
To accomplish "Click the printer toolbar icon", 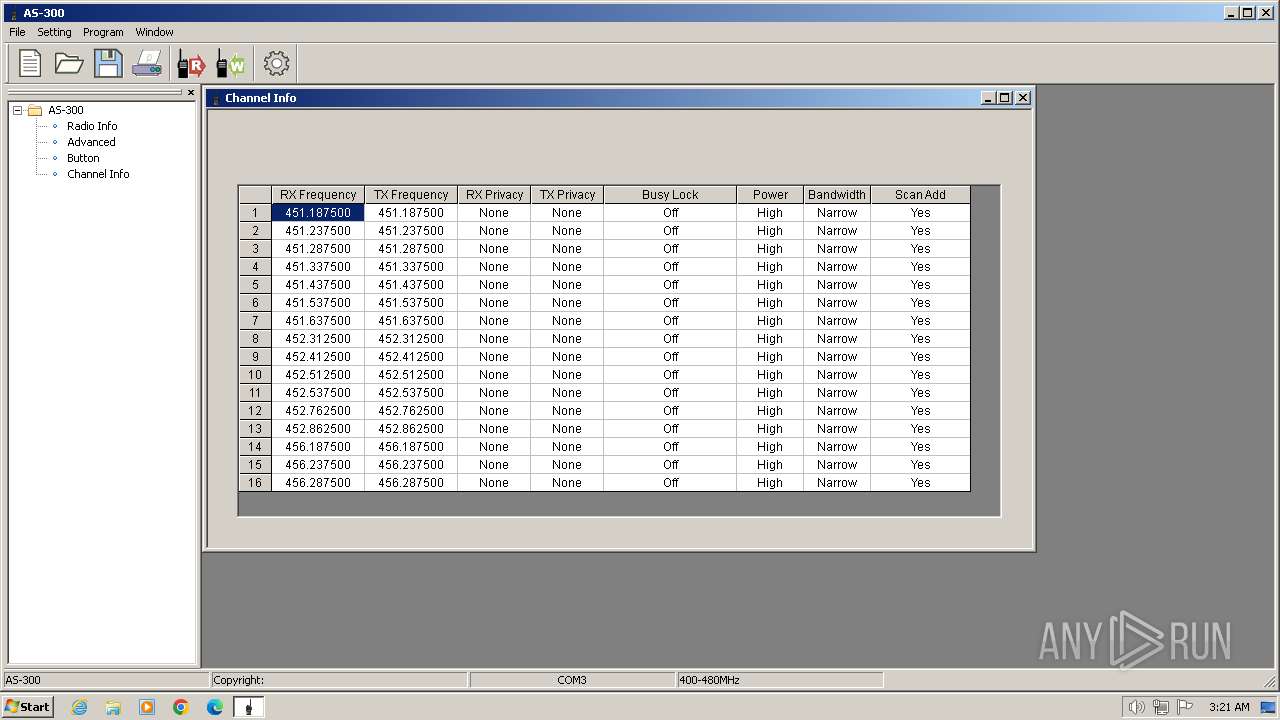I will pyautogui.click(x=147, y=63).
